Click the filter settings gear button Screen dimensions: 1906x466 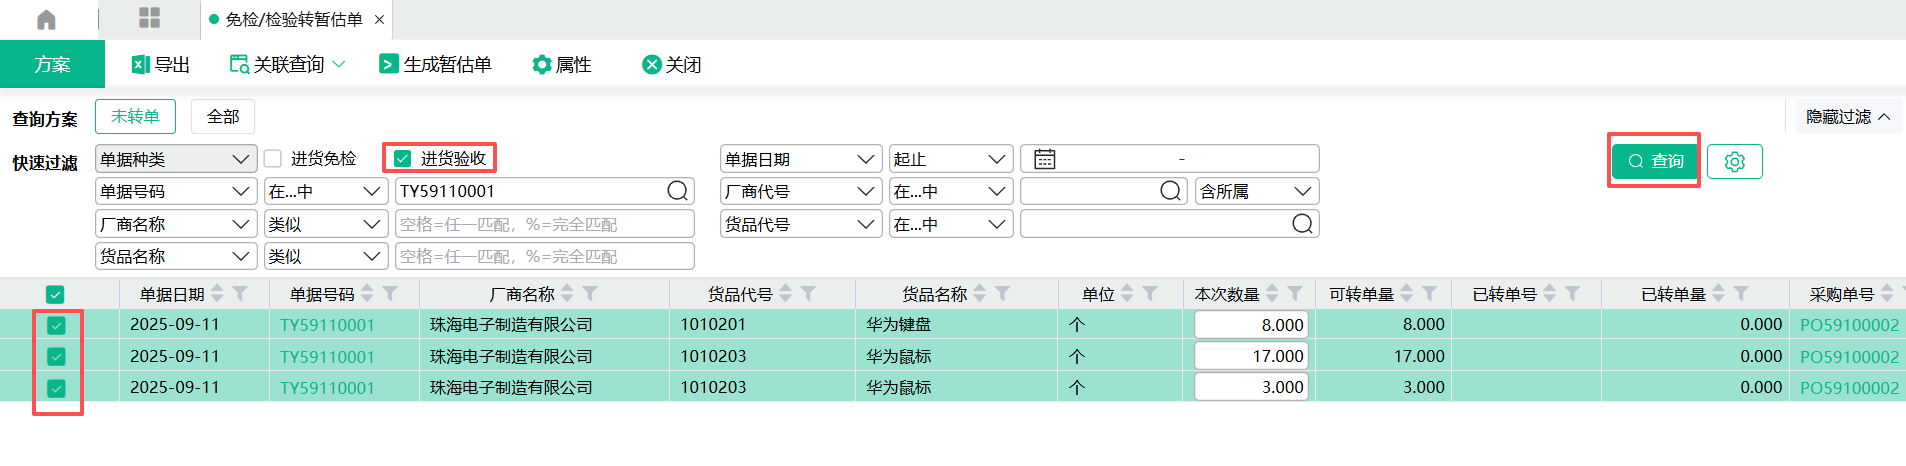point(1734,161)
